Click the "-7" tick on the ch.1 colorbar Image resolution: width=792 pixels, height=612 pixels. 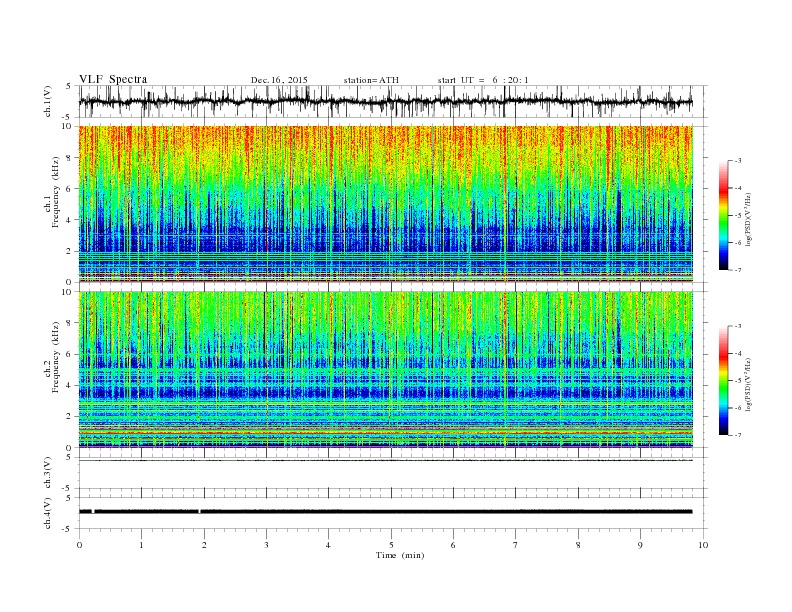pos(738,270)
